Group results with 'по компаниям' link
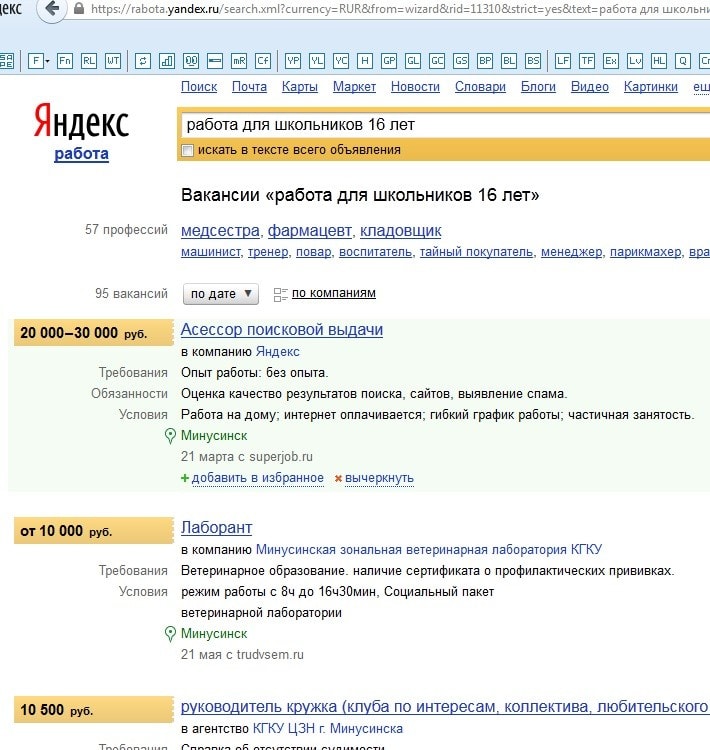Viewport: 710px width, 750px height. (333, 293)
